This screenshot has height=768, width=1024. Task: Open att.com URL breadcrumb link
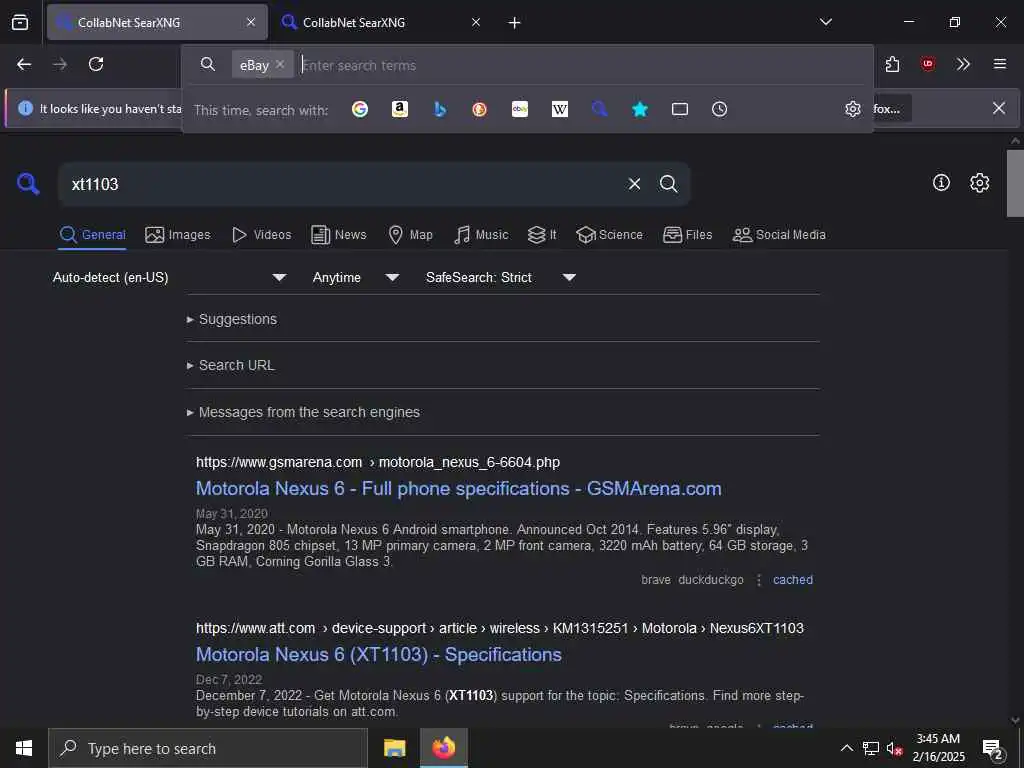500,628
